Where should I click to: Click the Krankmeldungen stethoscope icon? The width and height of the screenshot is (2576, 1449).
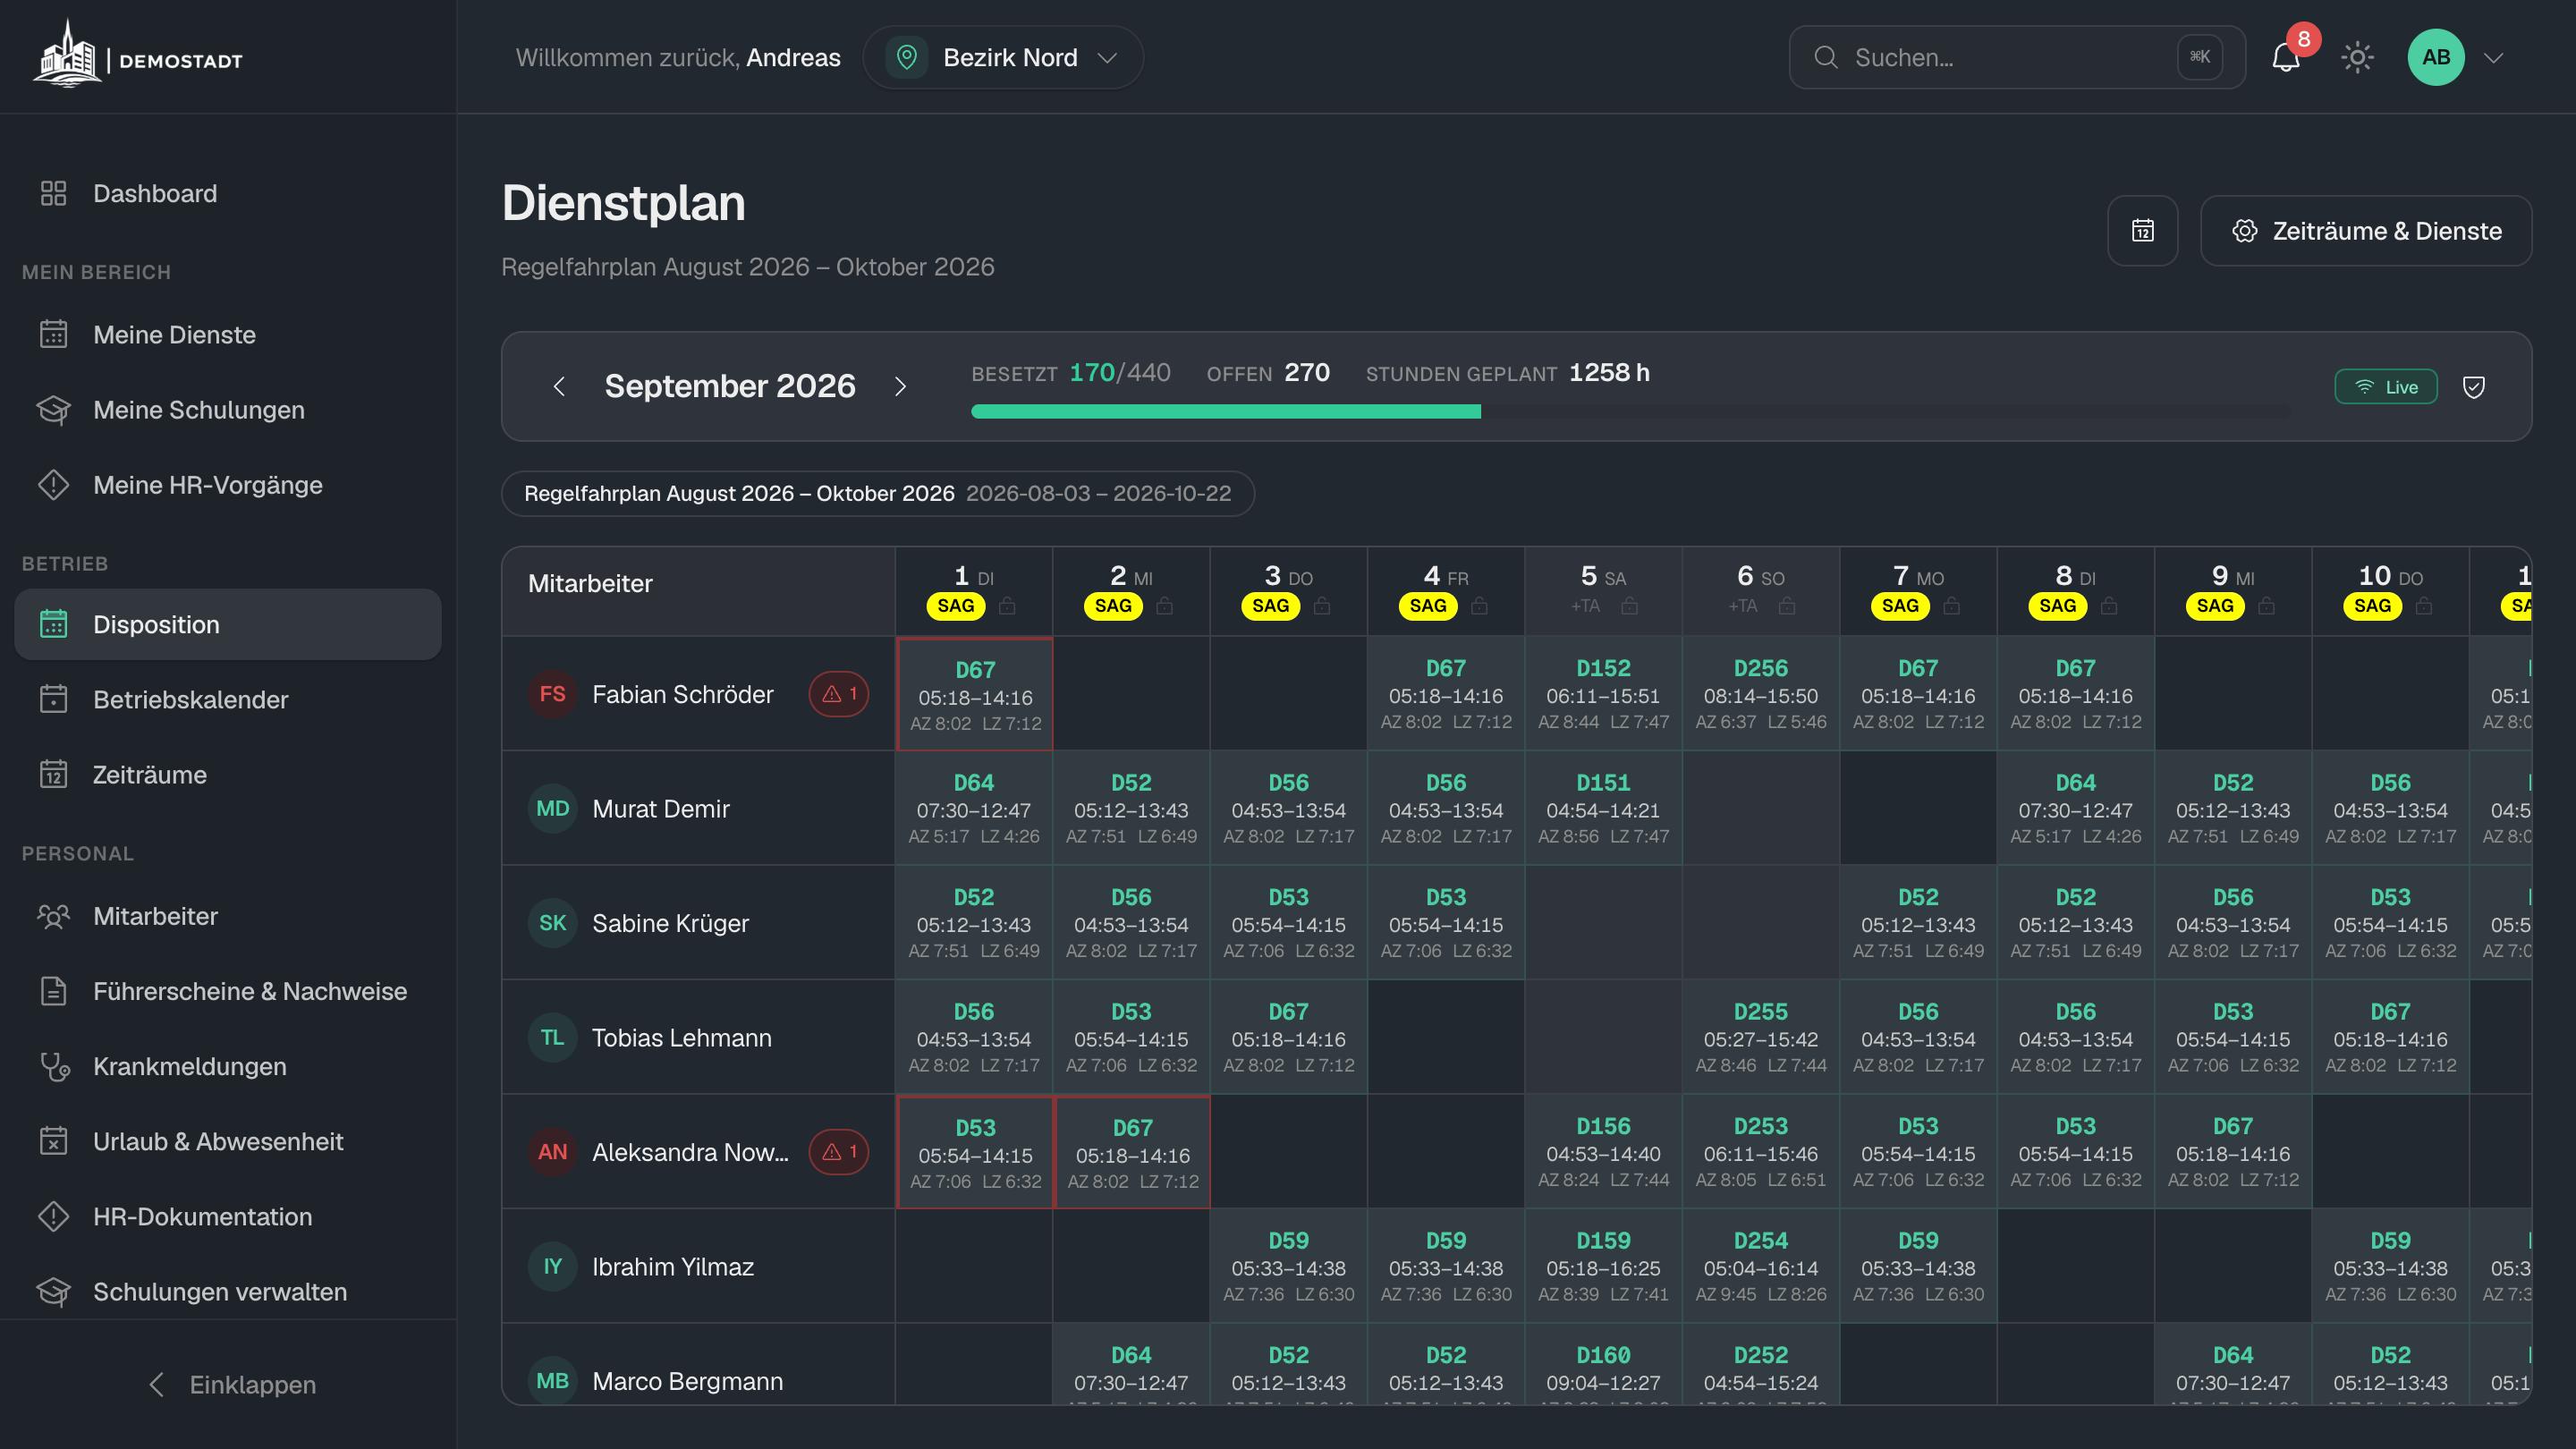pos(53,1066)
